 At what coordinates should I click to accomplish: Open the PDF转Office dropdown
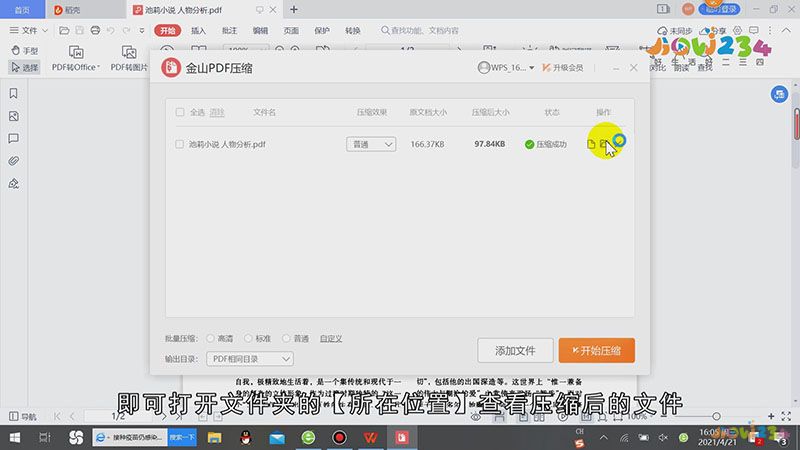(x=76, y=59)
